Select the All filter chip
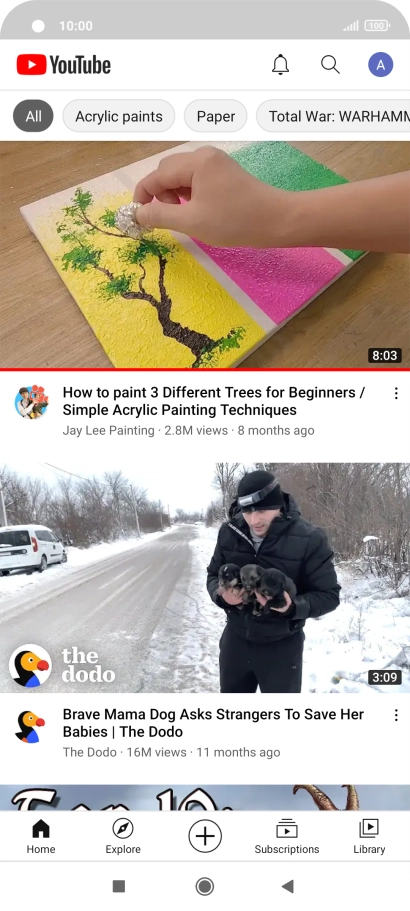Viewport: 410px width, 911px height. point(33,116)
